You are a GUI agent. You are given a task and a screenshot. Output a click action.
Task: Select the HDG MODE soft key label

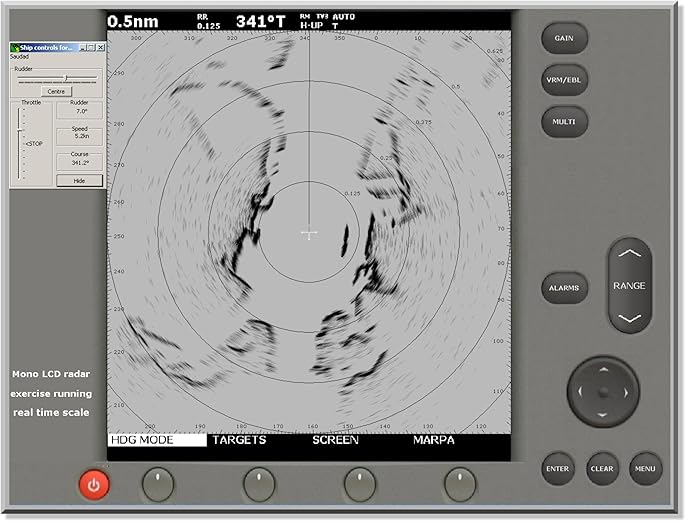157,440
